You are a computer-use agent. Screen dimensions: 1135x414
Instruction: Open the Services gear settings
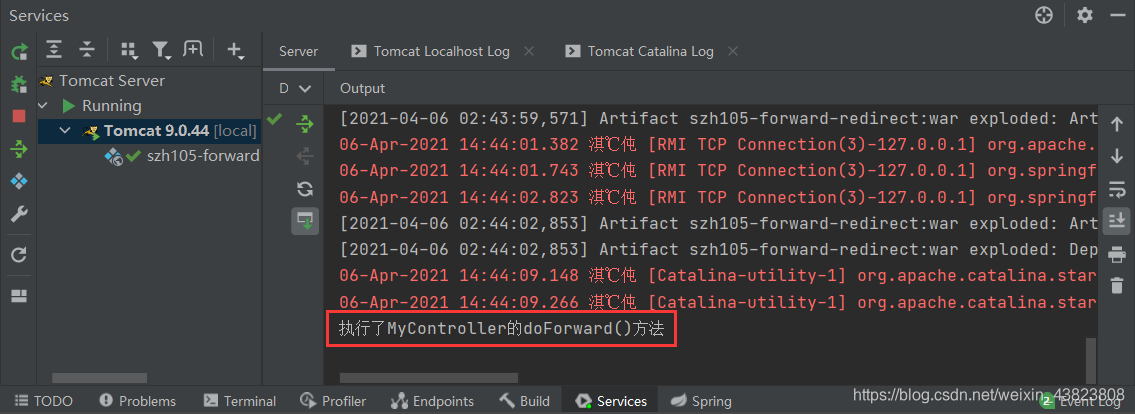(x=1084, y=15)
